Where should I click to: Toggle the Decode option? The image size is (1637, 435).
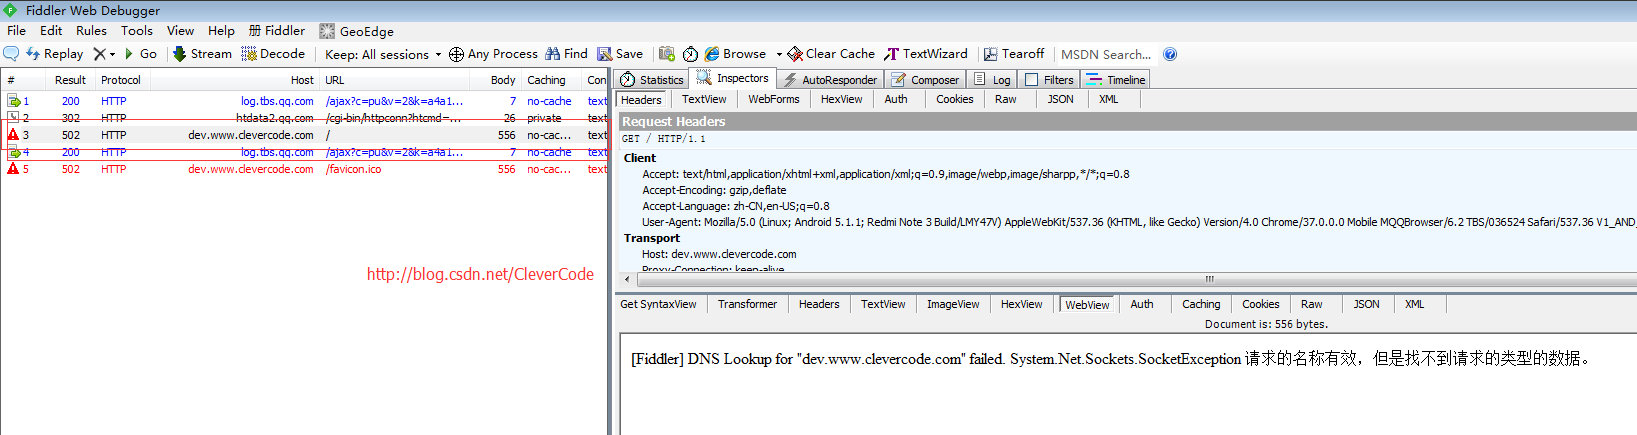coord(273,54)
